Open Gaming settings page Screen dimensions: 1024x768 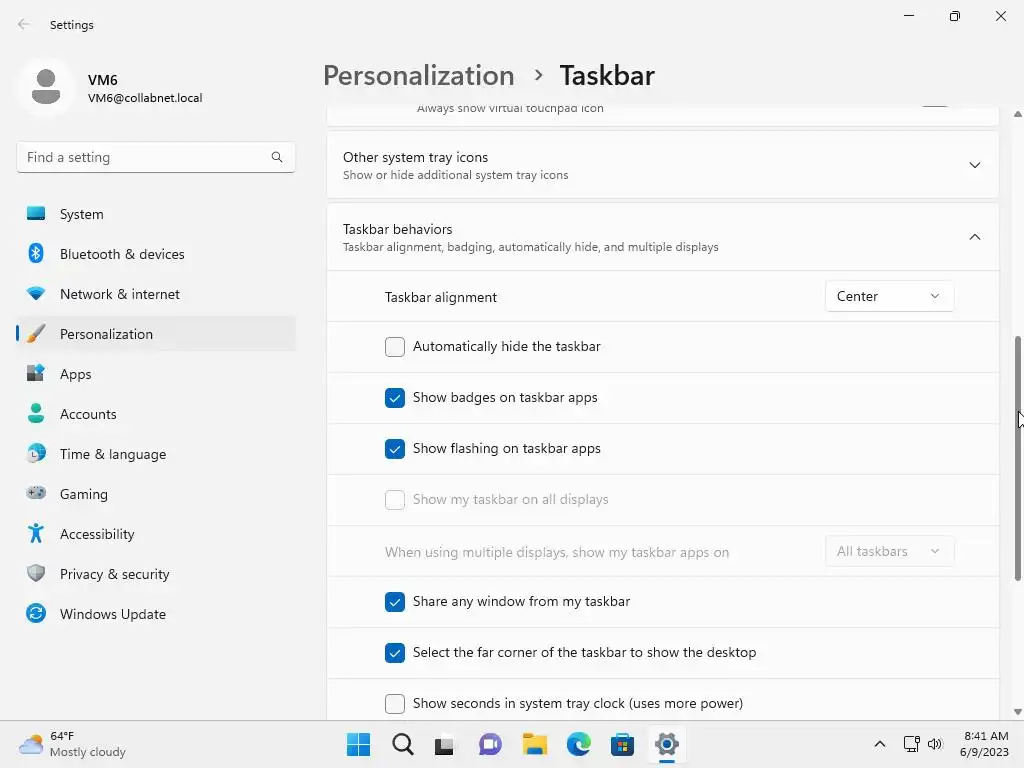click(x=84, y=494)
